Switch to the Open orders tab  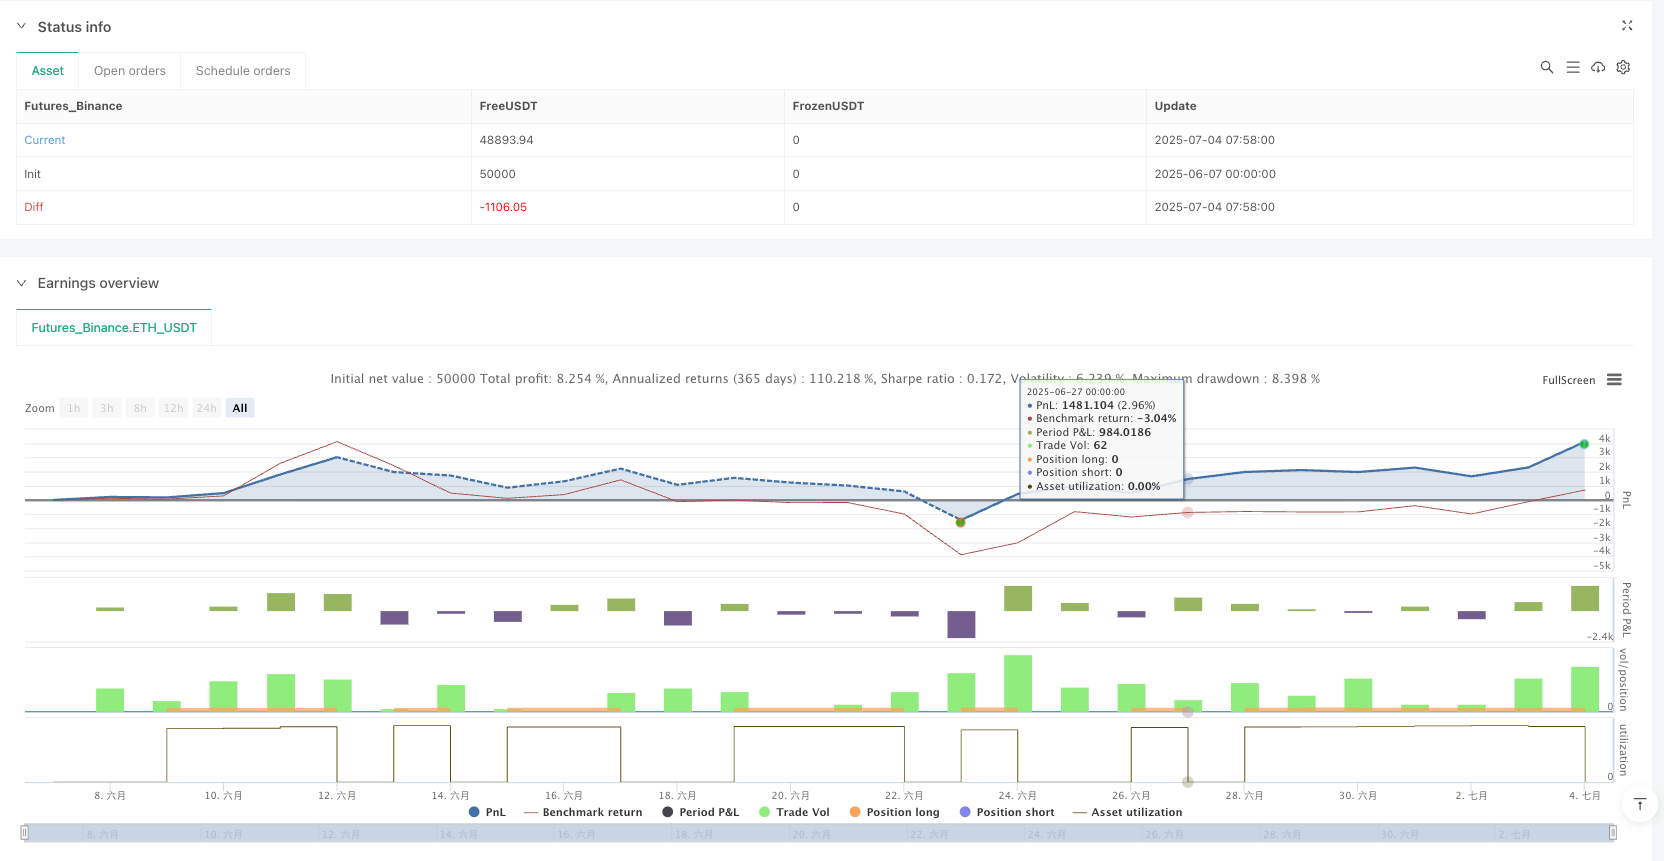tap(130, 71)
